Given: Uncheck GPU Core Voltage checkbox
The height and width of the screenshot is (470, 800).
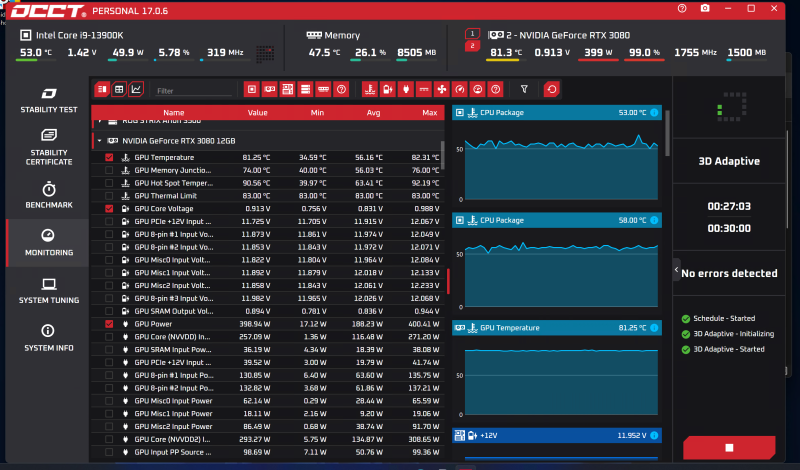Looking at the screenshot, I should point(109,208).
